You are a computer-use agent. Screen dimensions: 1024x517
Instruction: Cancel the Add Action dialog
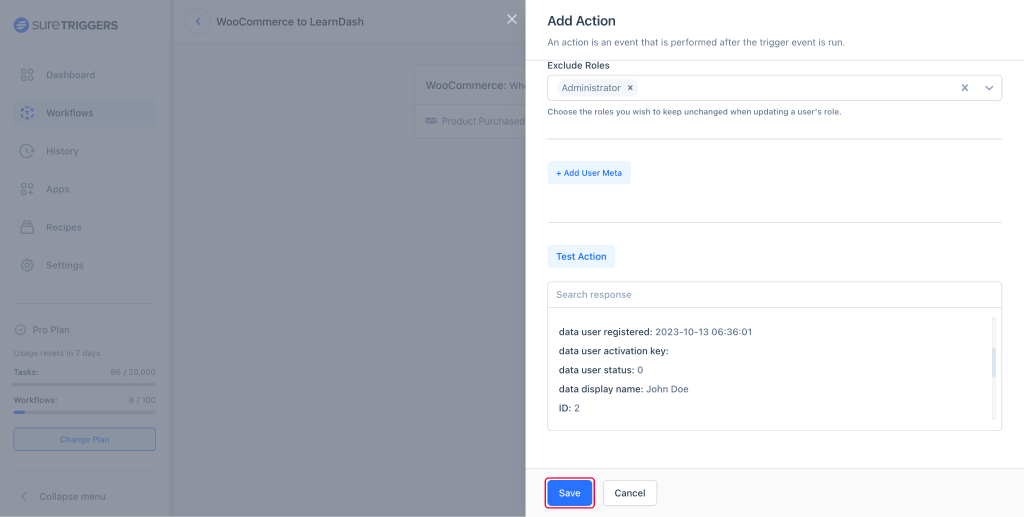(630, 493)
